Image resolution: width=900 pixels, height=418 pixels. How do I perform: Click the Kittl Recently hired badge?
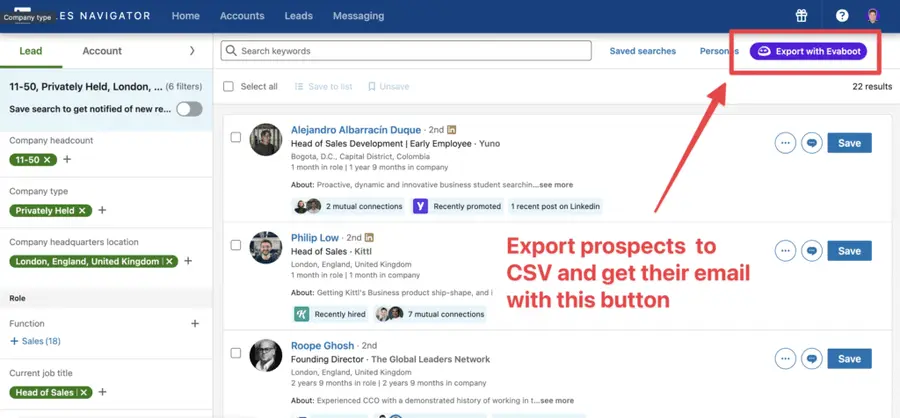(x=331, y=314)
